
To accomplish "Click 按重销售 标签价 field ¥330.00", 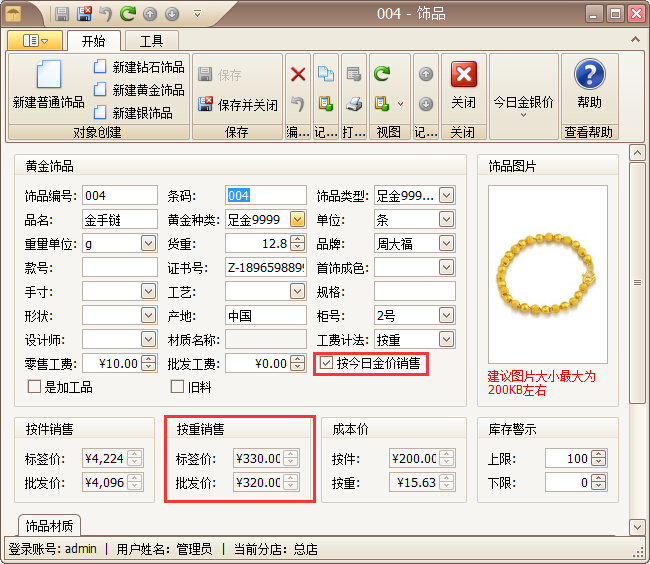I will tap(266, 458).
